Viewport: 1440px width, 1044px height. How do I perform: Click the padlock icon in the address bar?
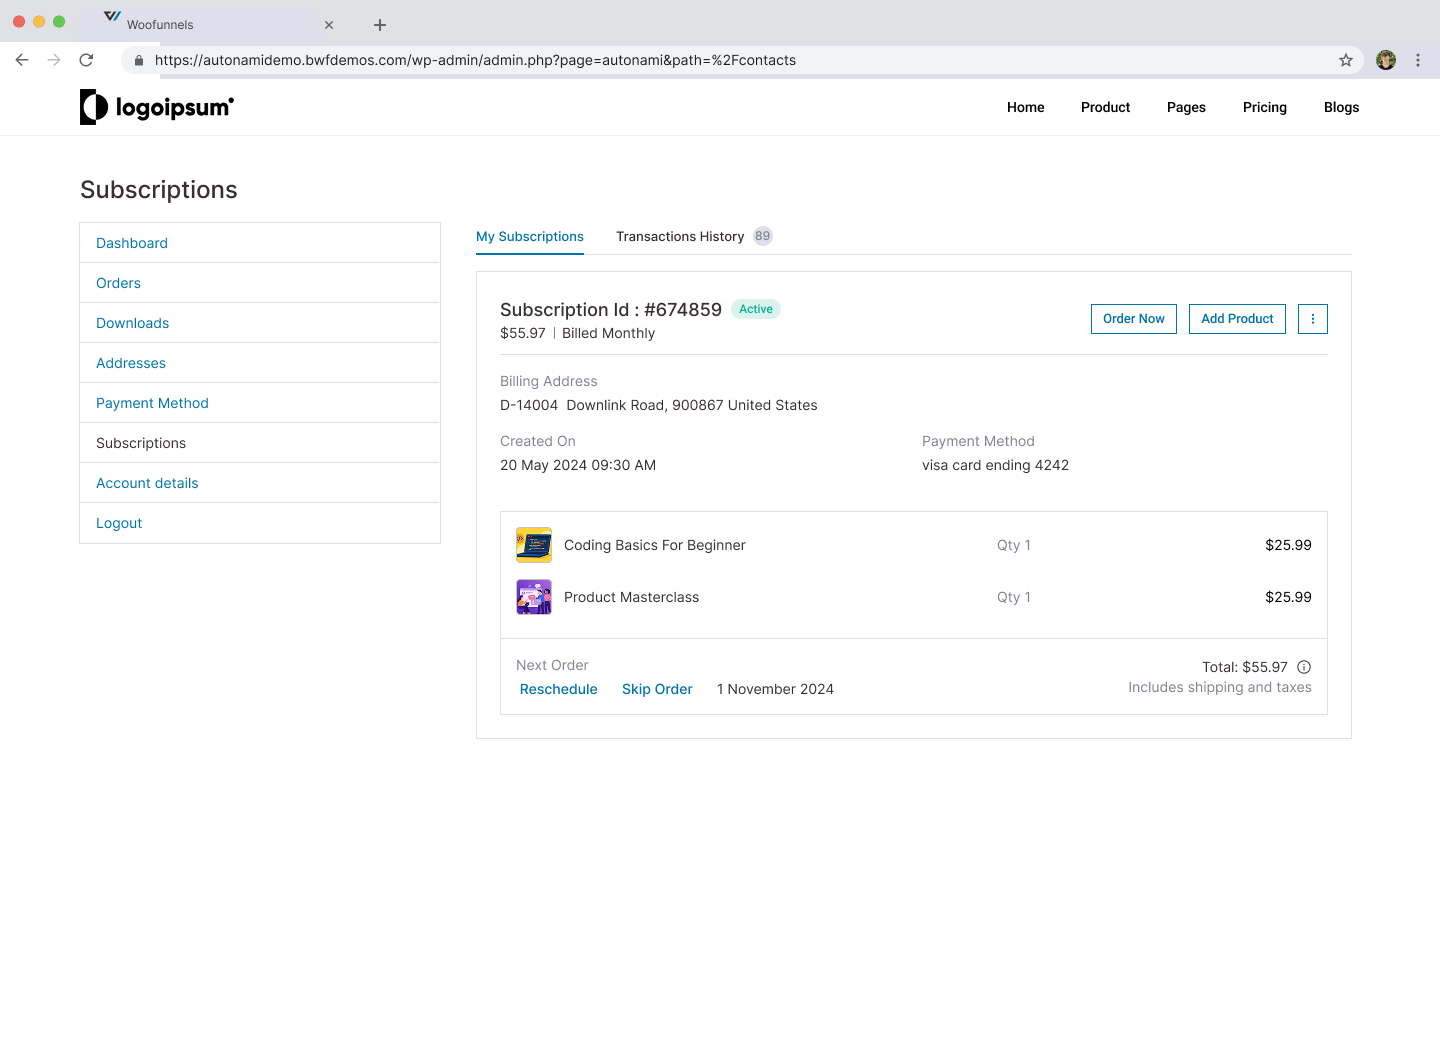pos(138,60)
